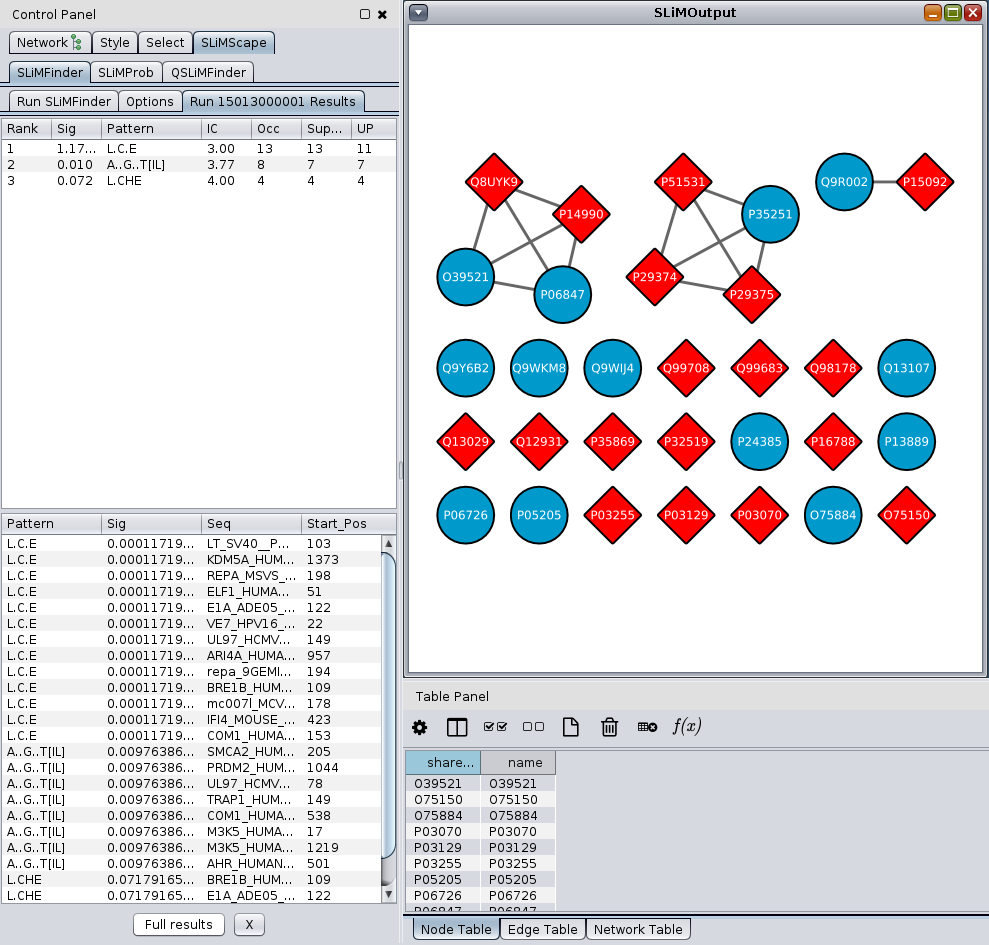
Task: Select the L.CHE rank 3 row
Action: (x=199, y=181)
